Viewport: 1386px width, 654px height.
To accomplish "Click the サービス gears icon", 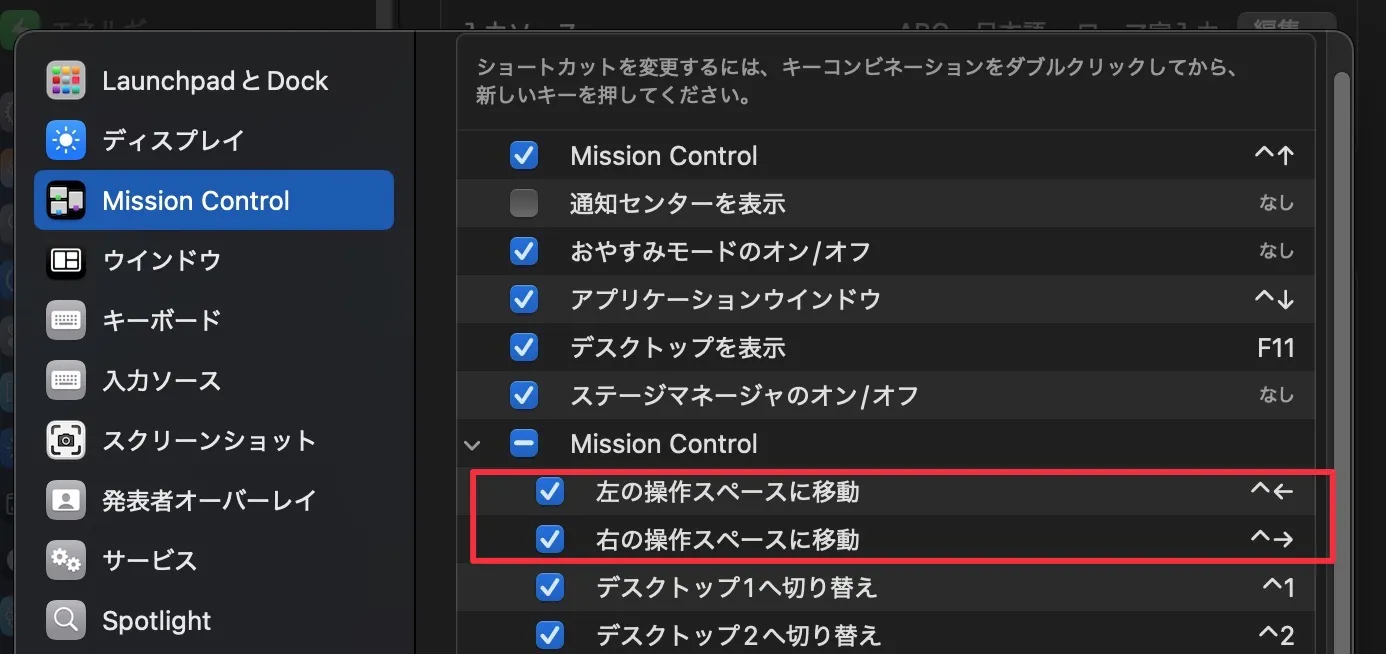I will coord(66,560).
